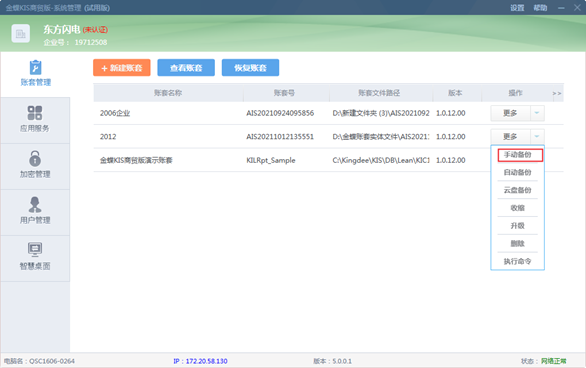Viewport: 586px width, 368px height.
Task: Click path C:\Kingdee\KIS\DB cell
Action: point(381,160)
